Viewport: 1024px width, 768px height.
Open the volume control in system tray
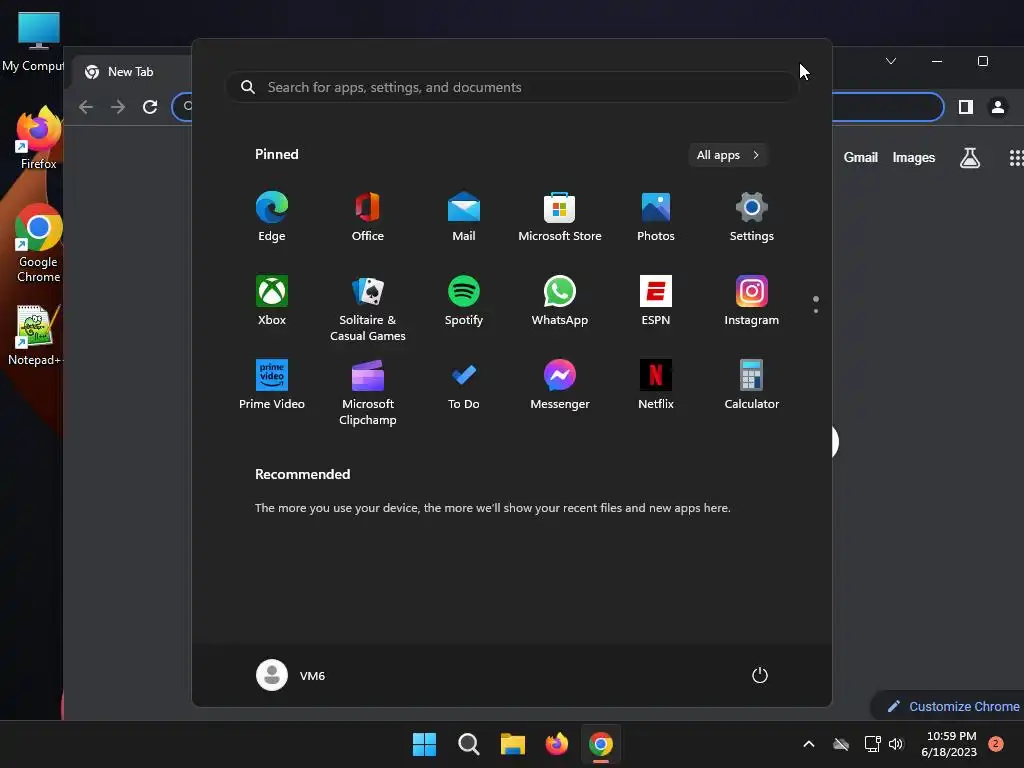[x=896, y=744]
